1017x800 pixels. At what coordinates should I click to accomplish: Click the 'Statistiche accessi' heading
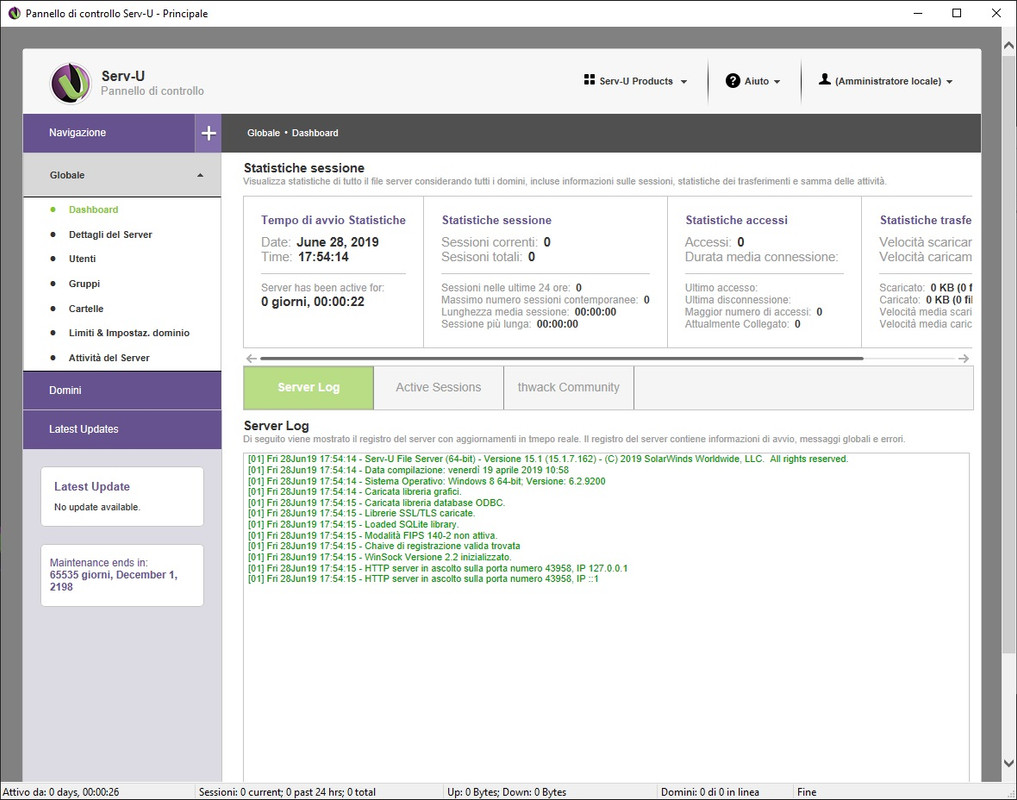pos(737,221)
